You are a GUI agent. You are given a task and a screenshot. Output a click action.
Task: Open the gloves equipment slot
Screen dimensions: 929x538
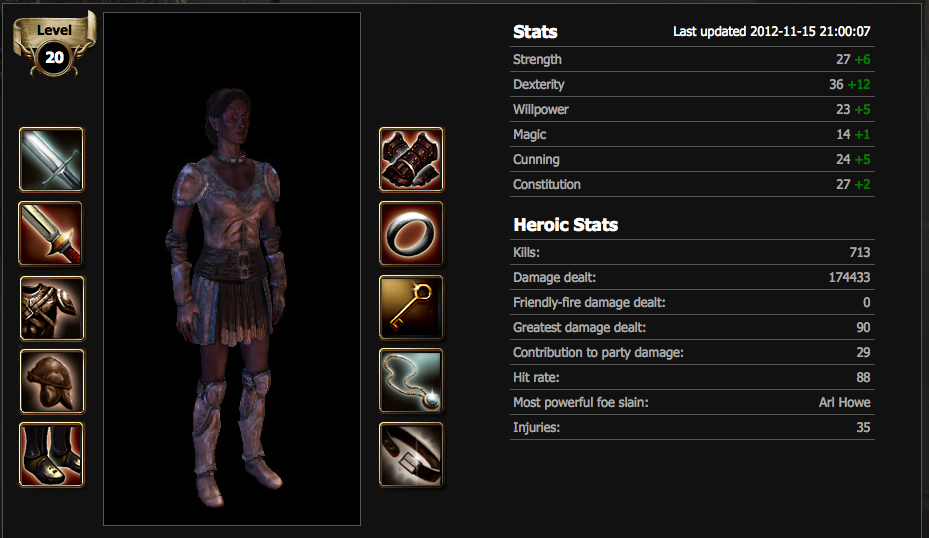click(411, 160)
